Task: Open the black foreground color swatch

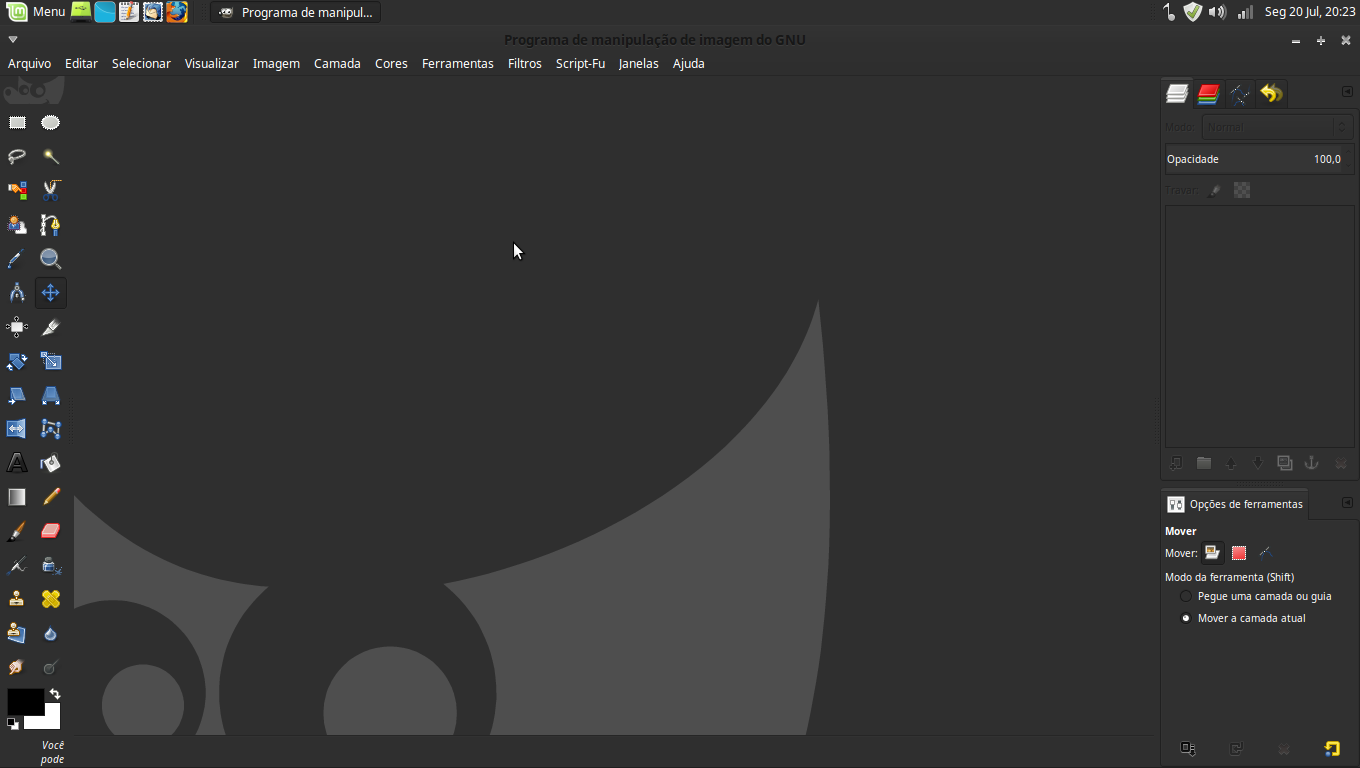Action: pos(25,702)
